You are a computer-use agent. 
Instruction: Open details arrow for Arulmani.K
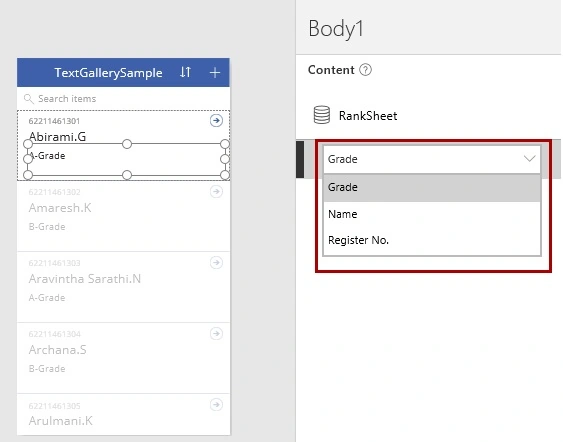click(216, 405)
